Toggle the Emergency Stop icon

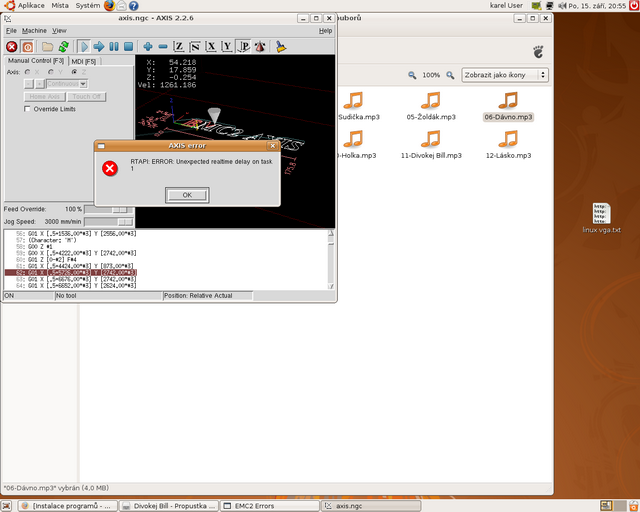pyautogui.click(x=12, y=46)
